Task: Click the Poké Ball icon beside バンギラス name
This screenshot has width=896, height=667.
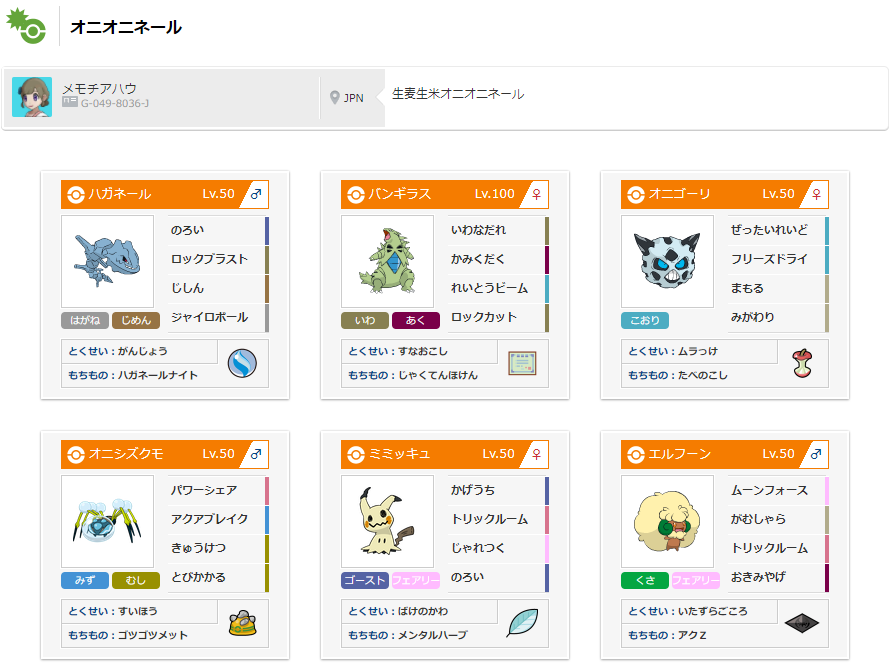Action: click(x=355, y=195)
